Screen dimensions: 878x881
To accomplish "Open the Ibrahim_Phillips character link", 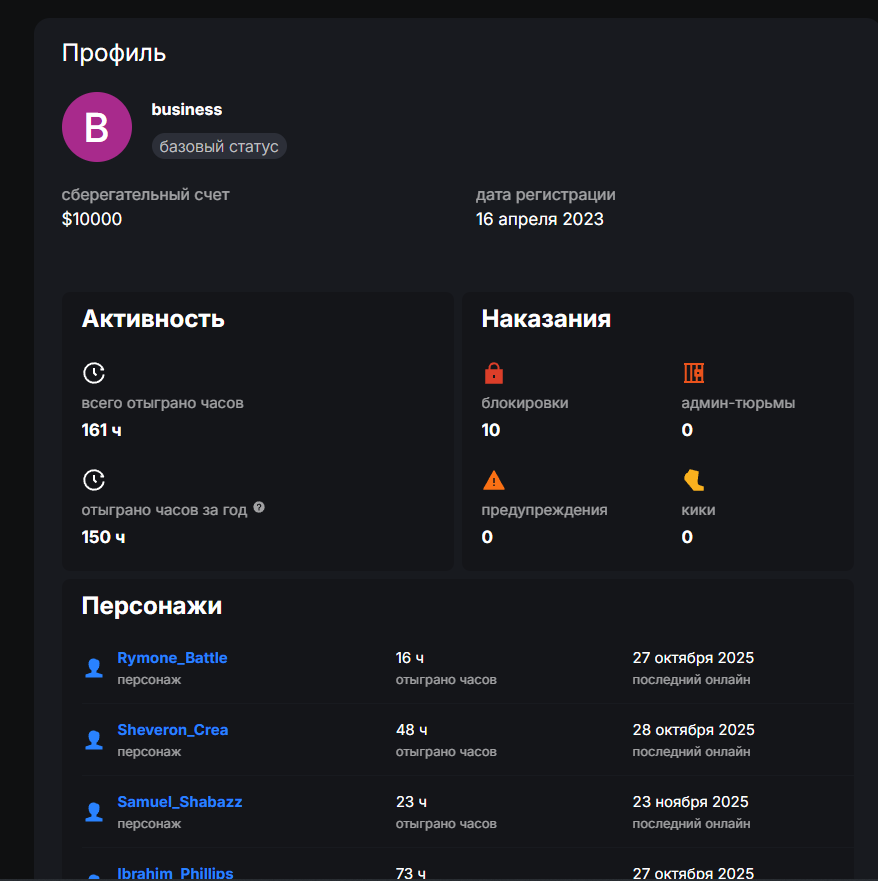I will pos(175,873).
